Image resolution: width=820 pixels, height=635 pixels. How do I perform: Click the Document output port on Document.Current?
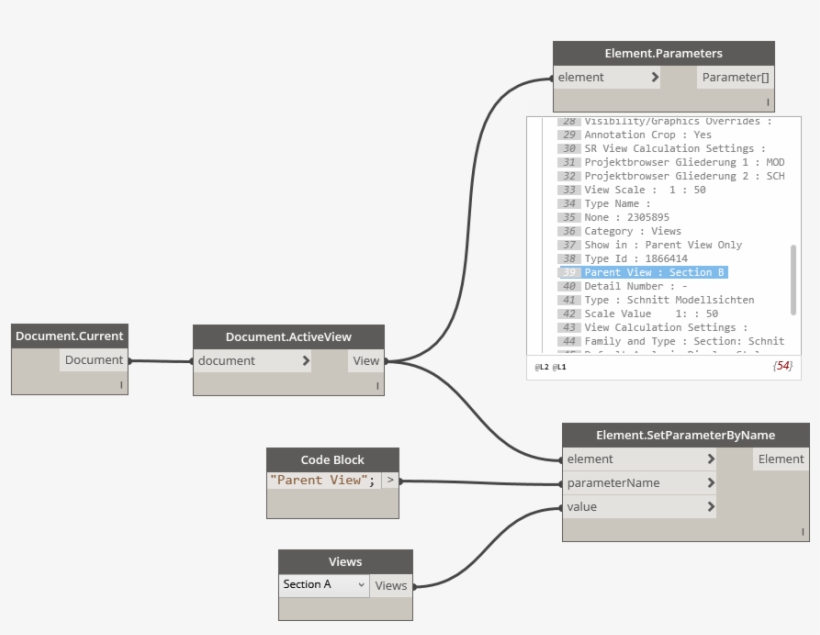(x=94, y=360)
